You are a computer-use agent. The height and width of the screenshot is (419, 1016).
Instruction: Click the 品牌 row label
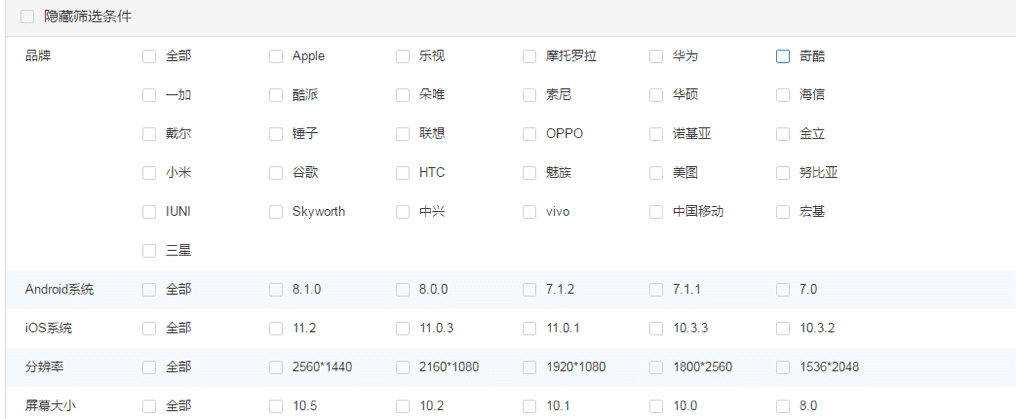point(38,56)
